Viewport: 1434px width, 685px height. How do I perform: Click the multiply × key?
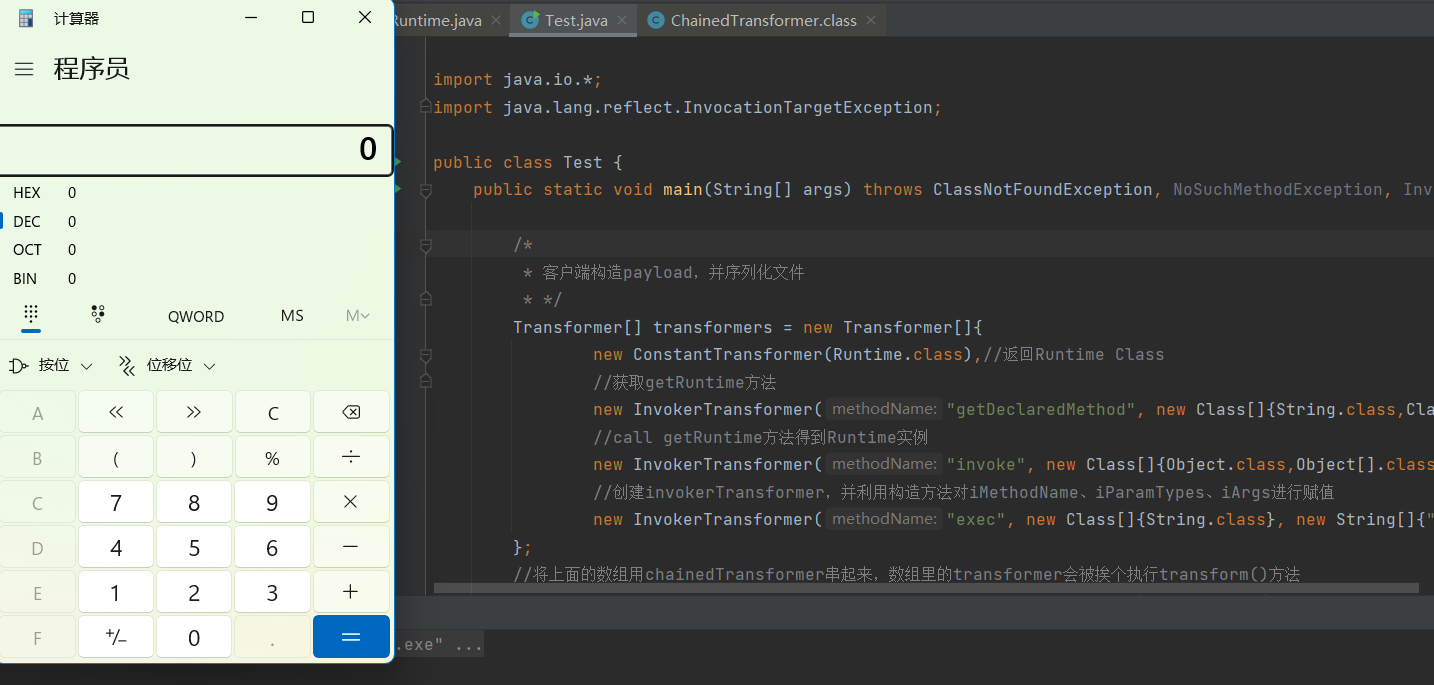(351, 502)
